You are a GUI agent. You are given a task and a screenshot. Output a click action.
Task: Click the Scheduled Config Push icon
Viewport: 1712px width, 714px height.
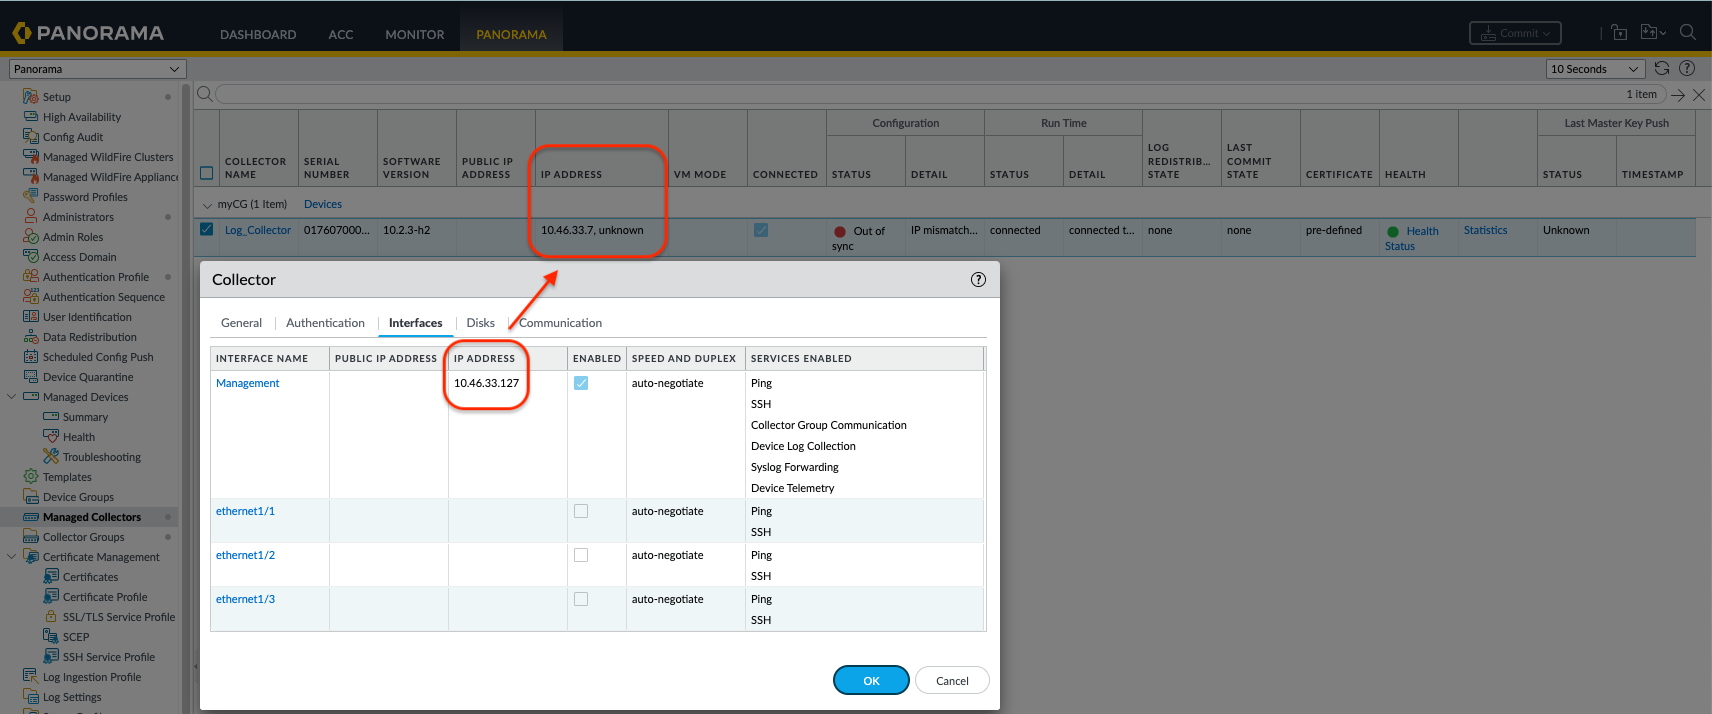30,357
